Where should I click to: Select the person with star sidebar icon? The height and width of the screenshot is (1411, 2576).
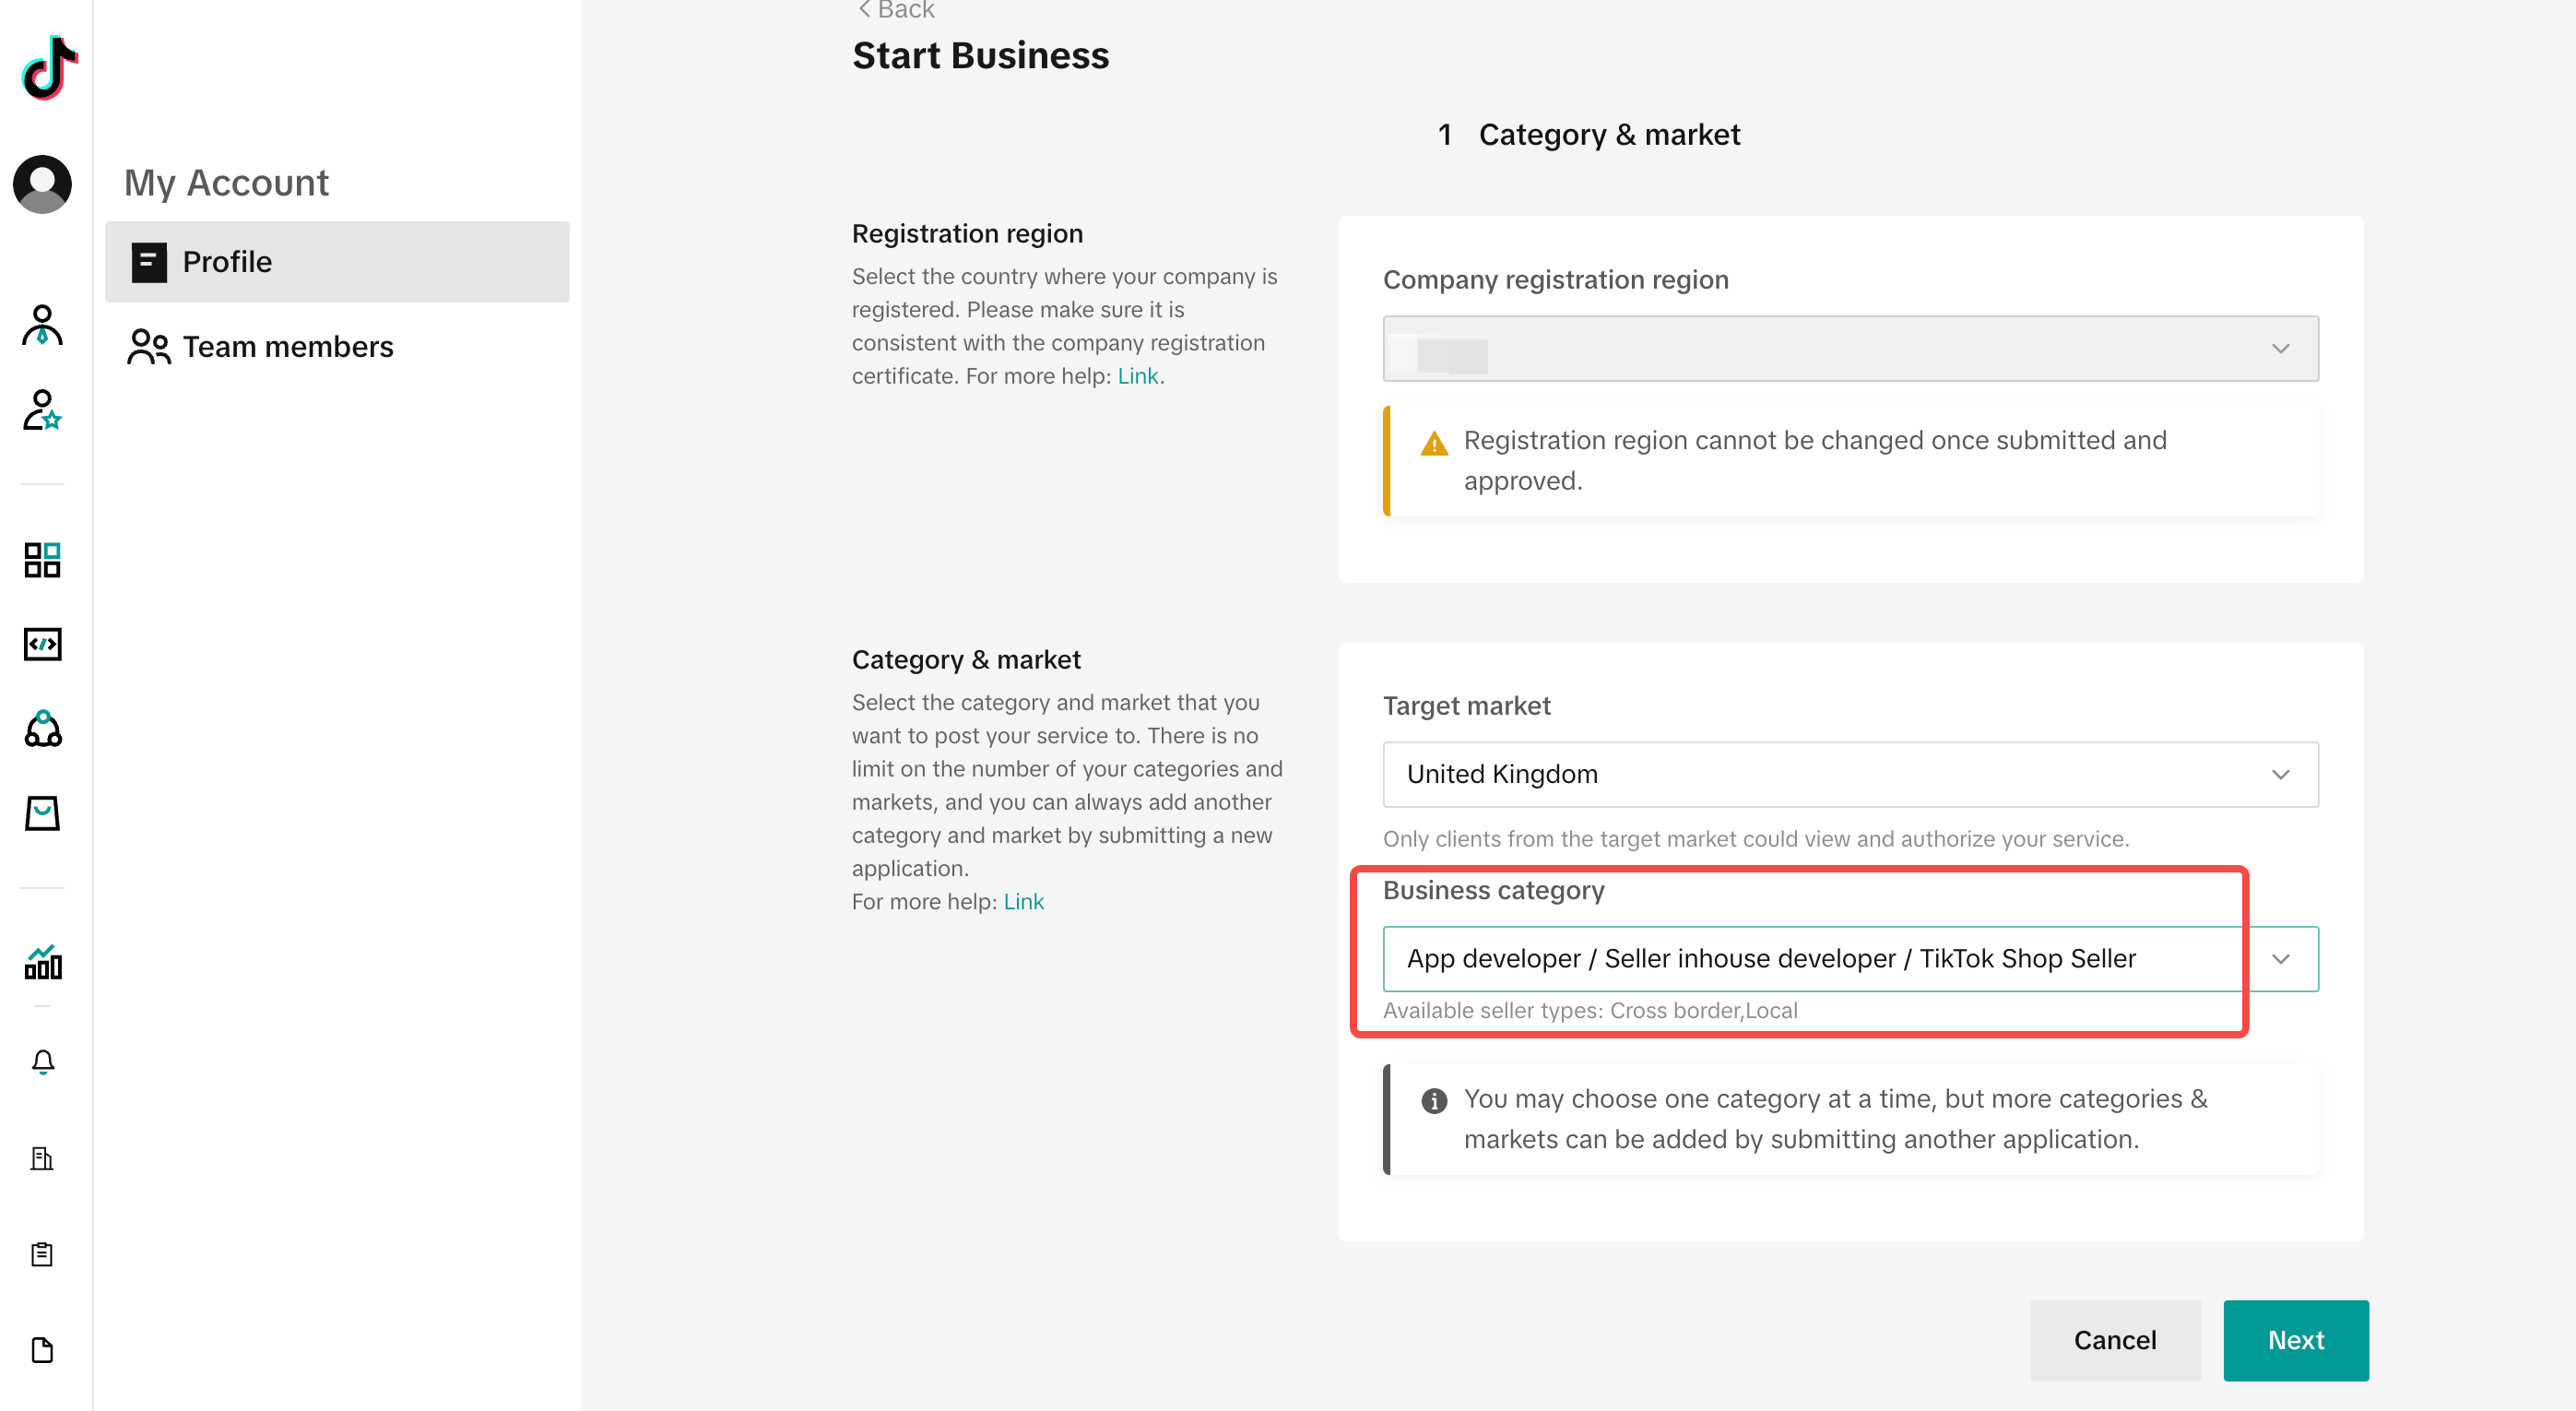pos(42,410)
